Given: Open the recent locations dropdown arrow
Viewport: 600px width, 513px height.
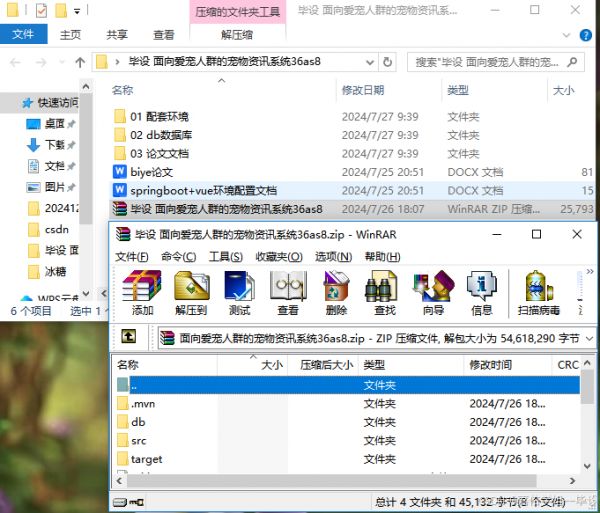Looking at the screenshot, I should tap(62, 62).
